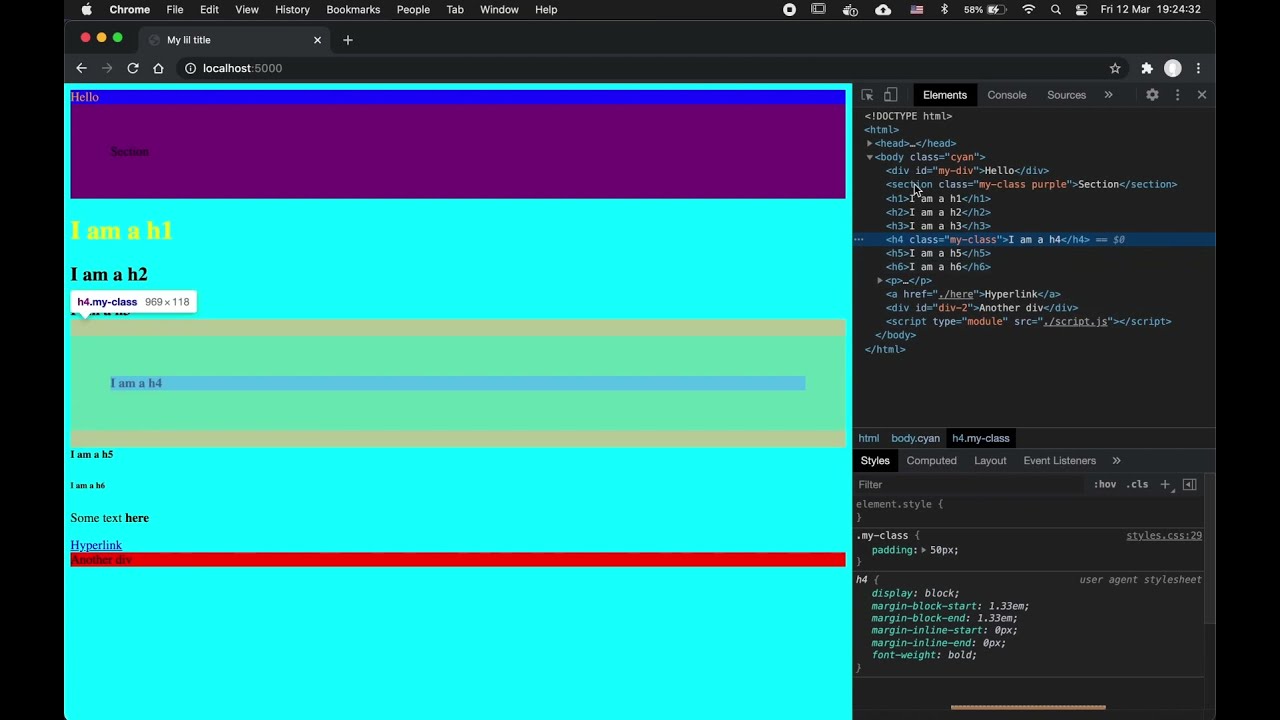This screenshot has width=1280, height=720.
Task: Expand the p element node
Action: pyautogui.click(x=880, y=281)
